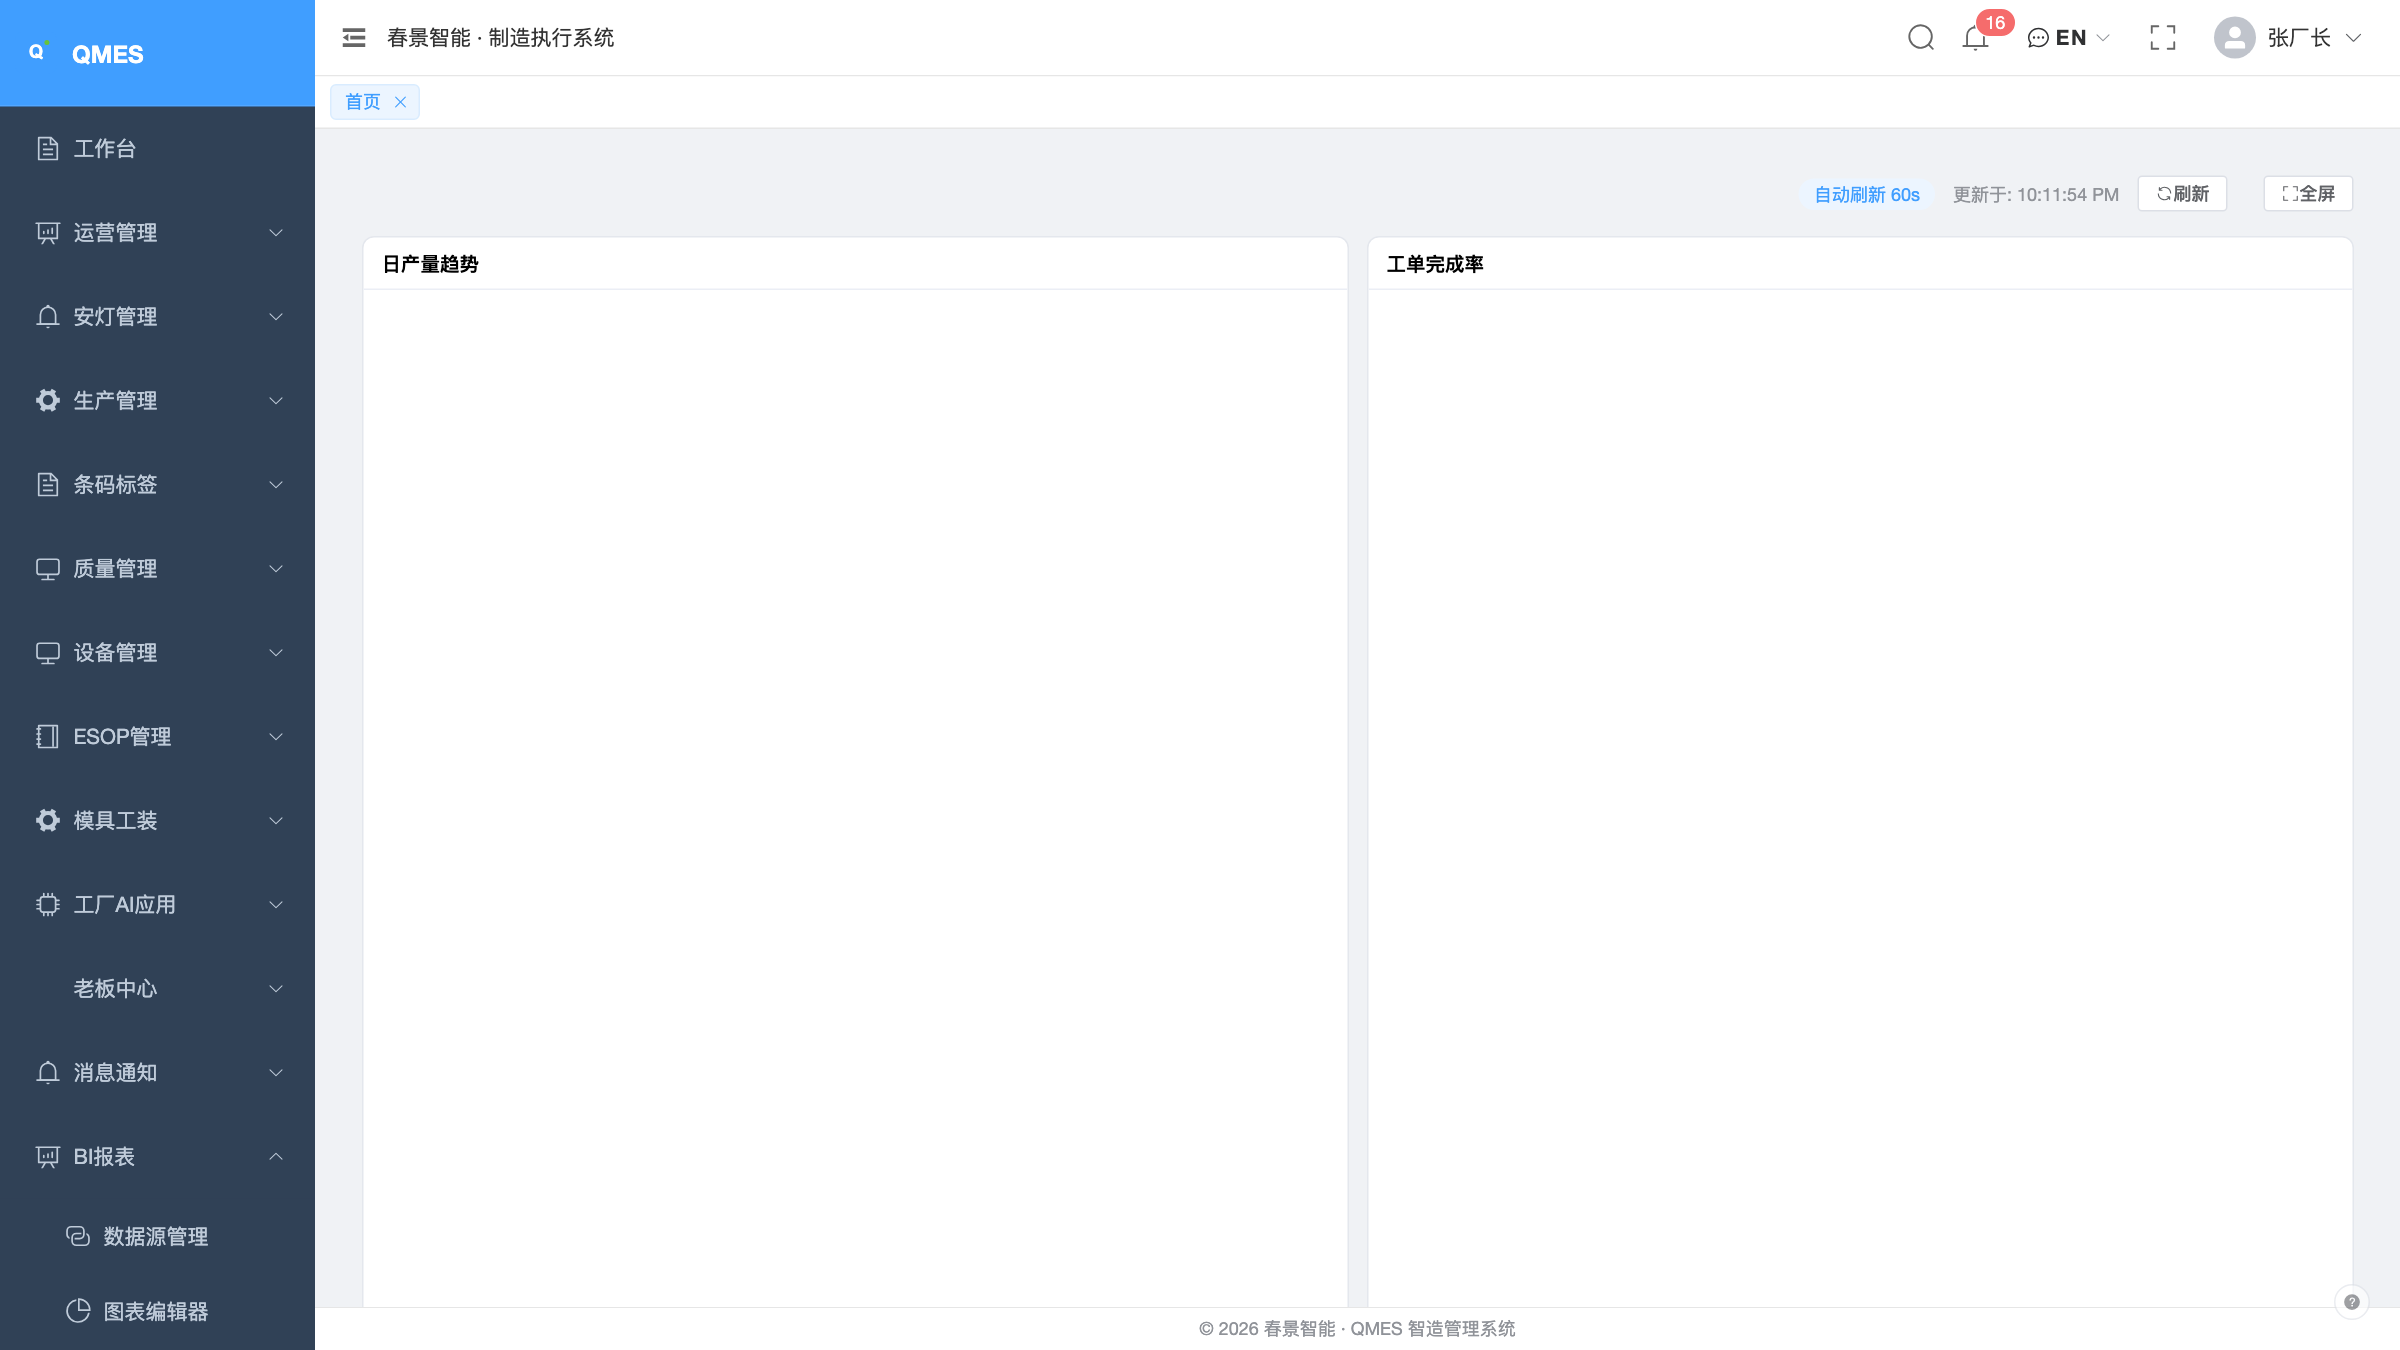Image resolution: width=2400 pixels, height=1350 pixels.
Task: Expand the 生产管理 menu chevron
Action: (276, 400)
